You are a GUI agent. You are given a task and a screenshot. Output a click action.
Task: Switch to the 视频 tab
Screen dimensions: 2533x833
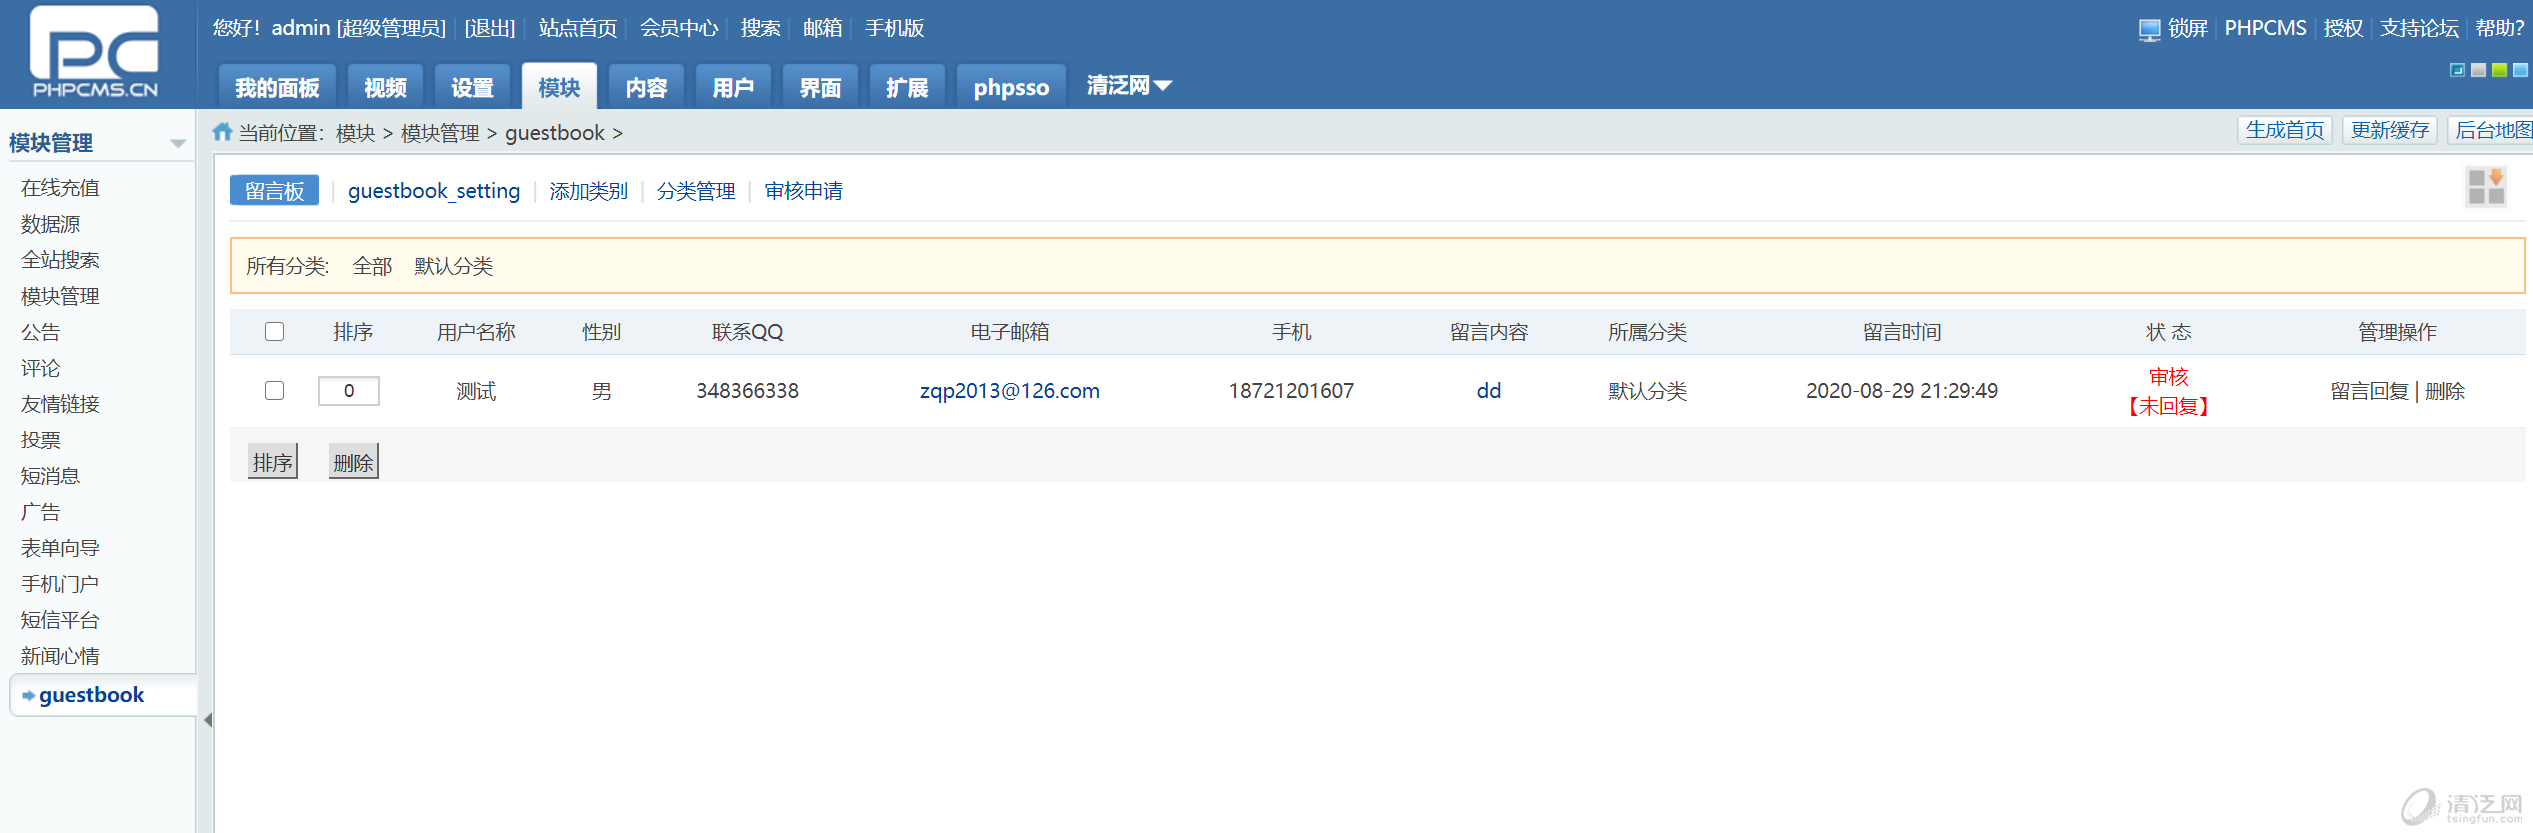(385, 88)
